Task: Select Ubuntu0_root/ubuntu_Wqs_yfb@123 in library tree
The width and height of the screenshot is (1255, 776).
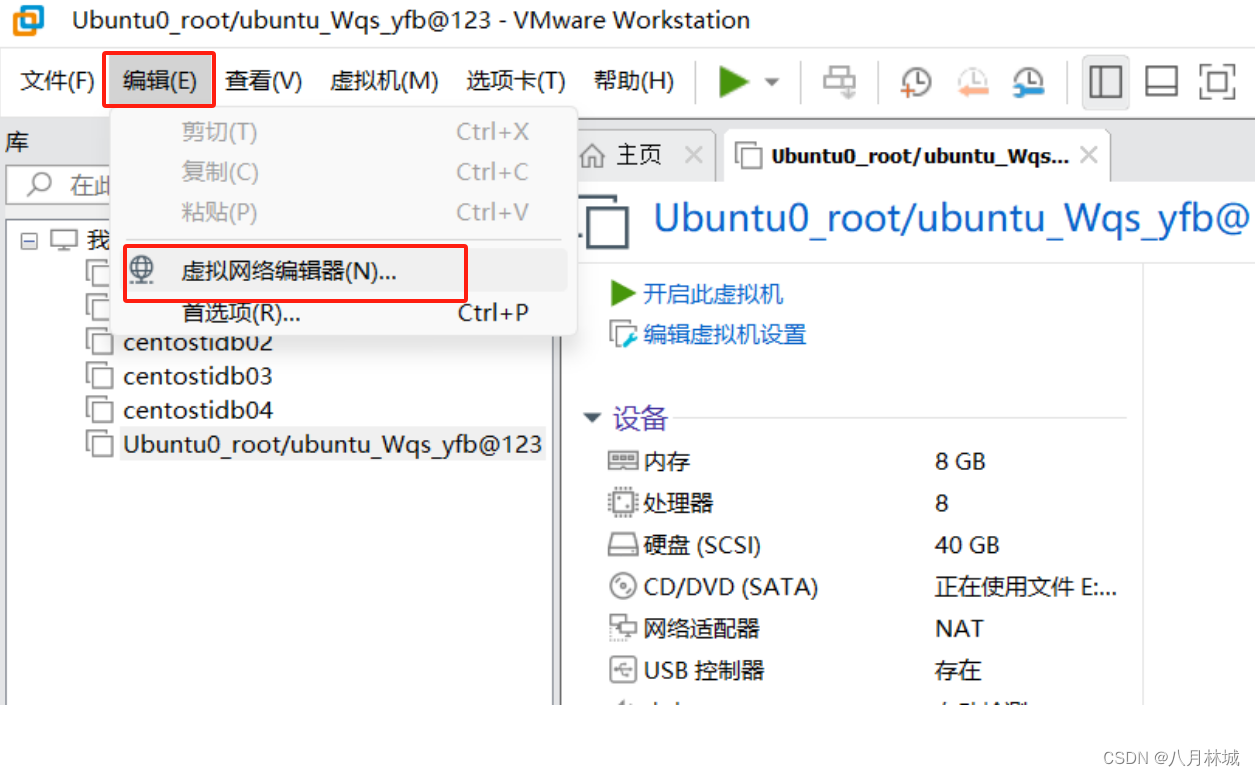Action: 332,444
